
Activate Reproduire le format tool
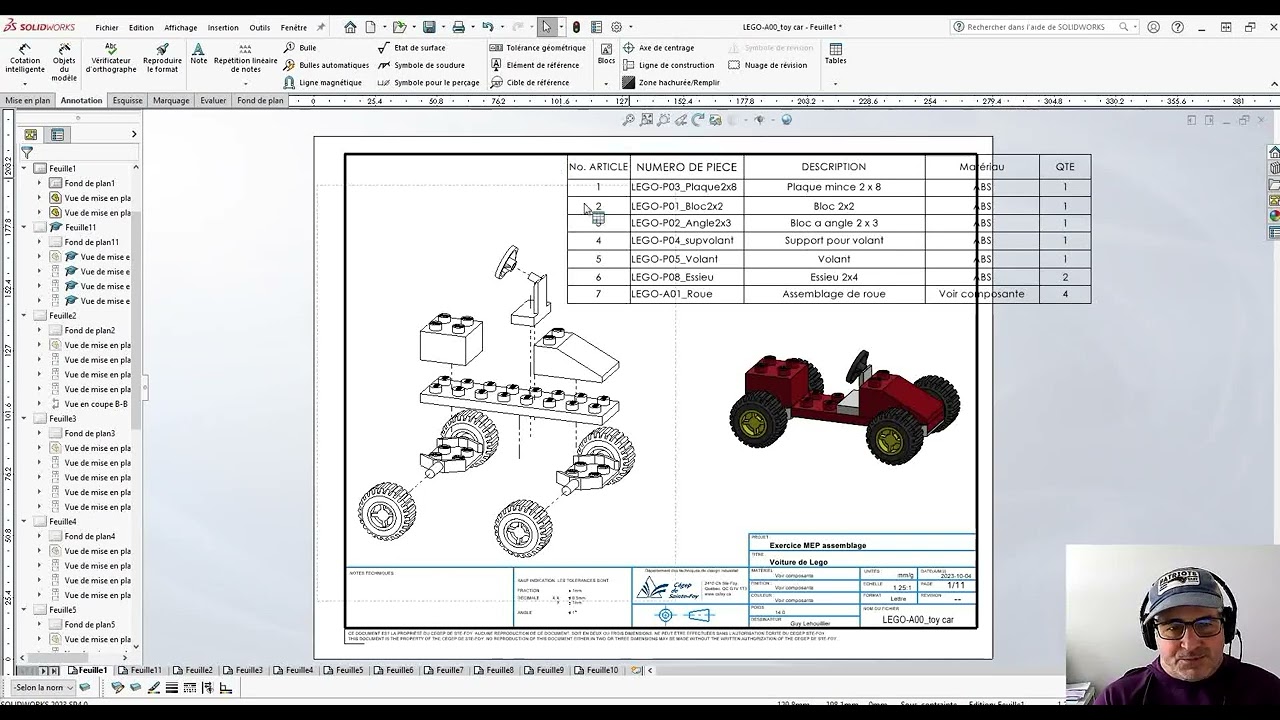162,59
